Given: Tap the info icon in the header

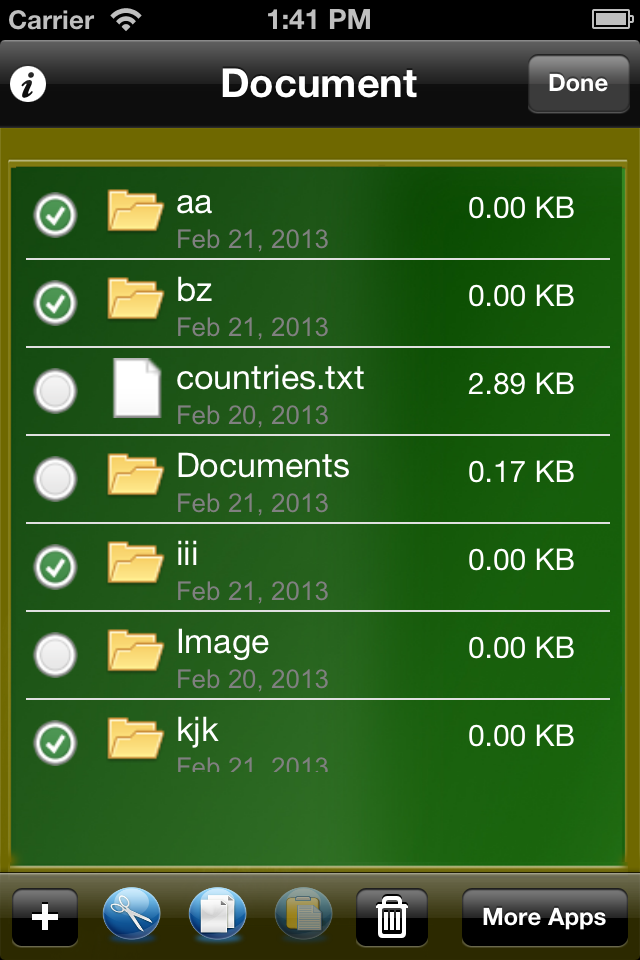Looking at the screenshot, I should [28, 84].
